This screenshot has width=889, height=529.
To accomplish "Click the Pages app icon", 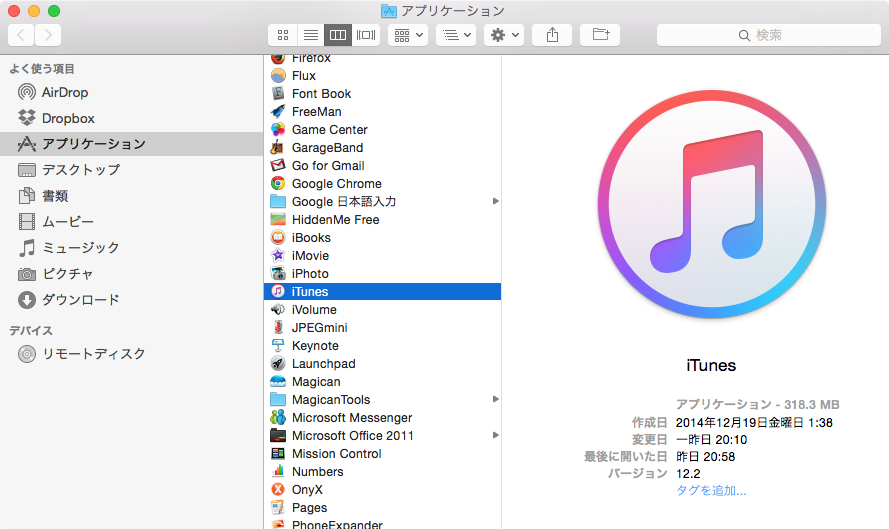I will [278, 507].
